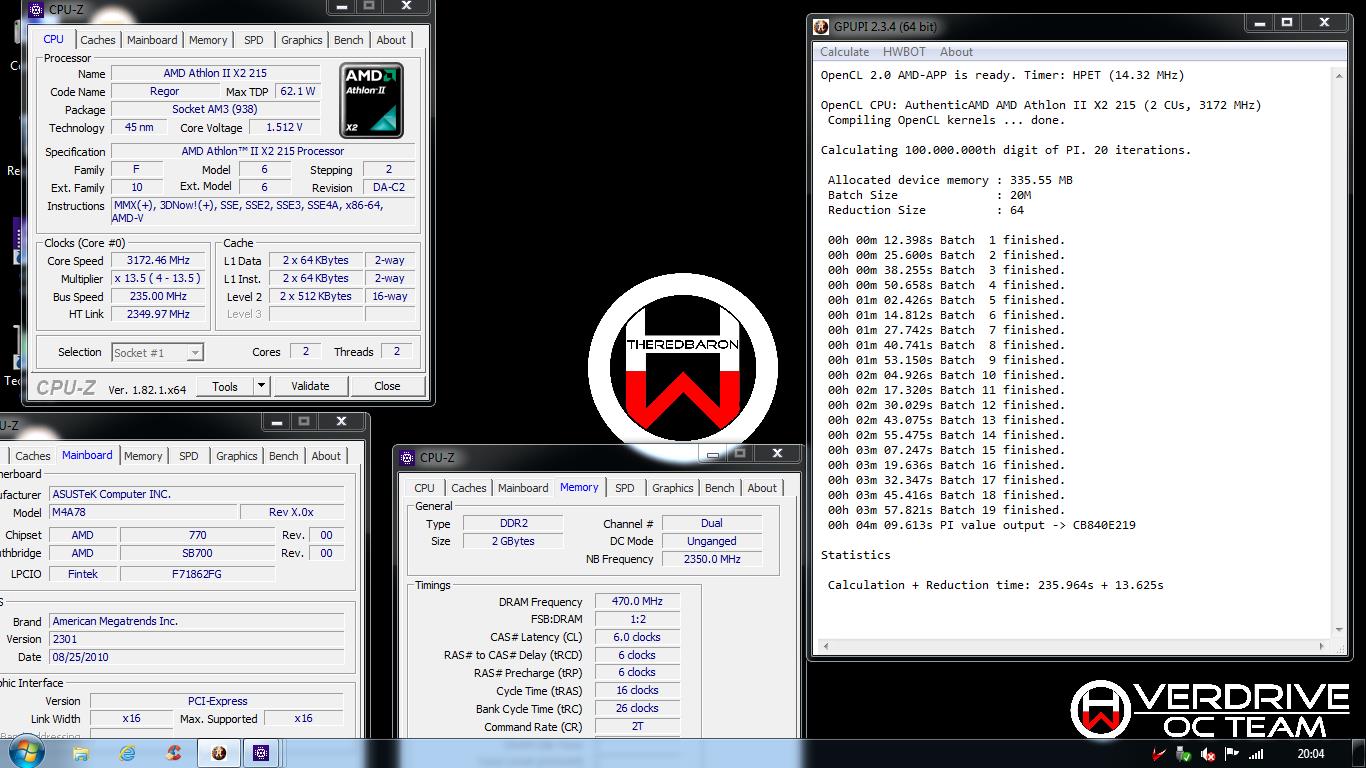Select Bench tab in the Memory CPU-Z window
This screenshot has width=1366, height=768.
[x=720, y=488]
